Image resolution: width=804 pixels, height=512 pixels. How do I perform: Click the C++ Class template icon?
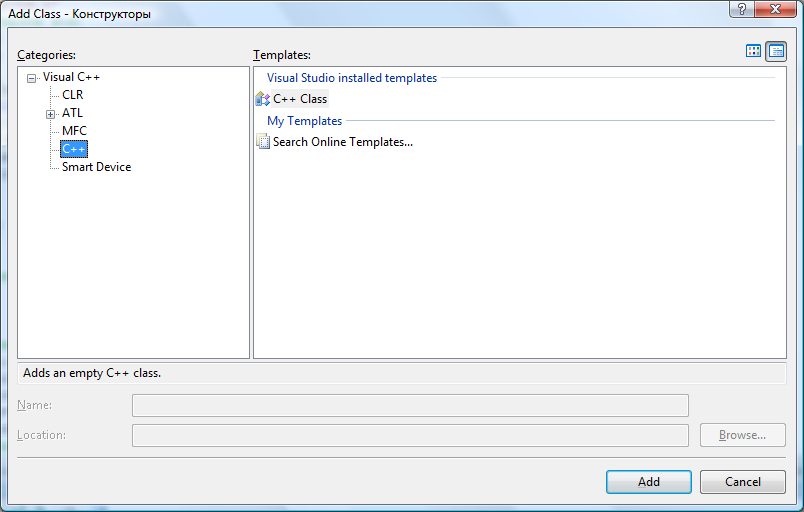coord(263,99)
